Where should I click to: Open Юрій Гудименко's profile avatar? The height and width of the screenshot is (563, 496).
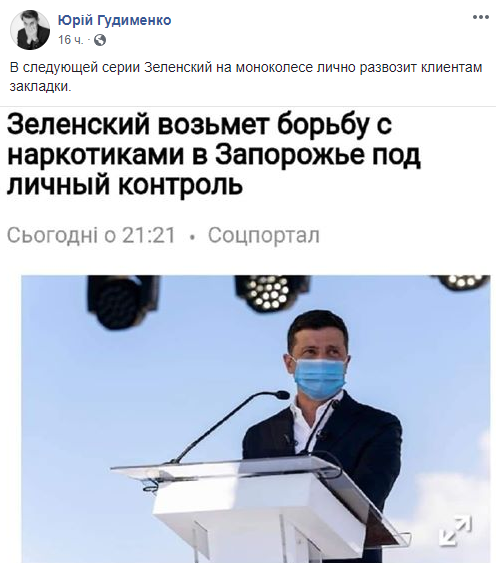[30, 30]
